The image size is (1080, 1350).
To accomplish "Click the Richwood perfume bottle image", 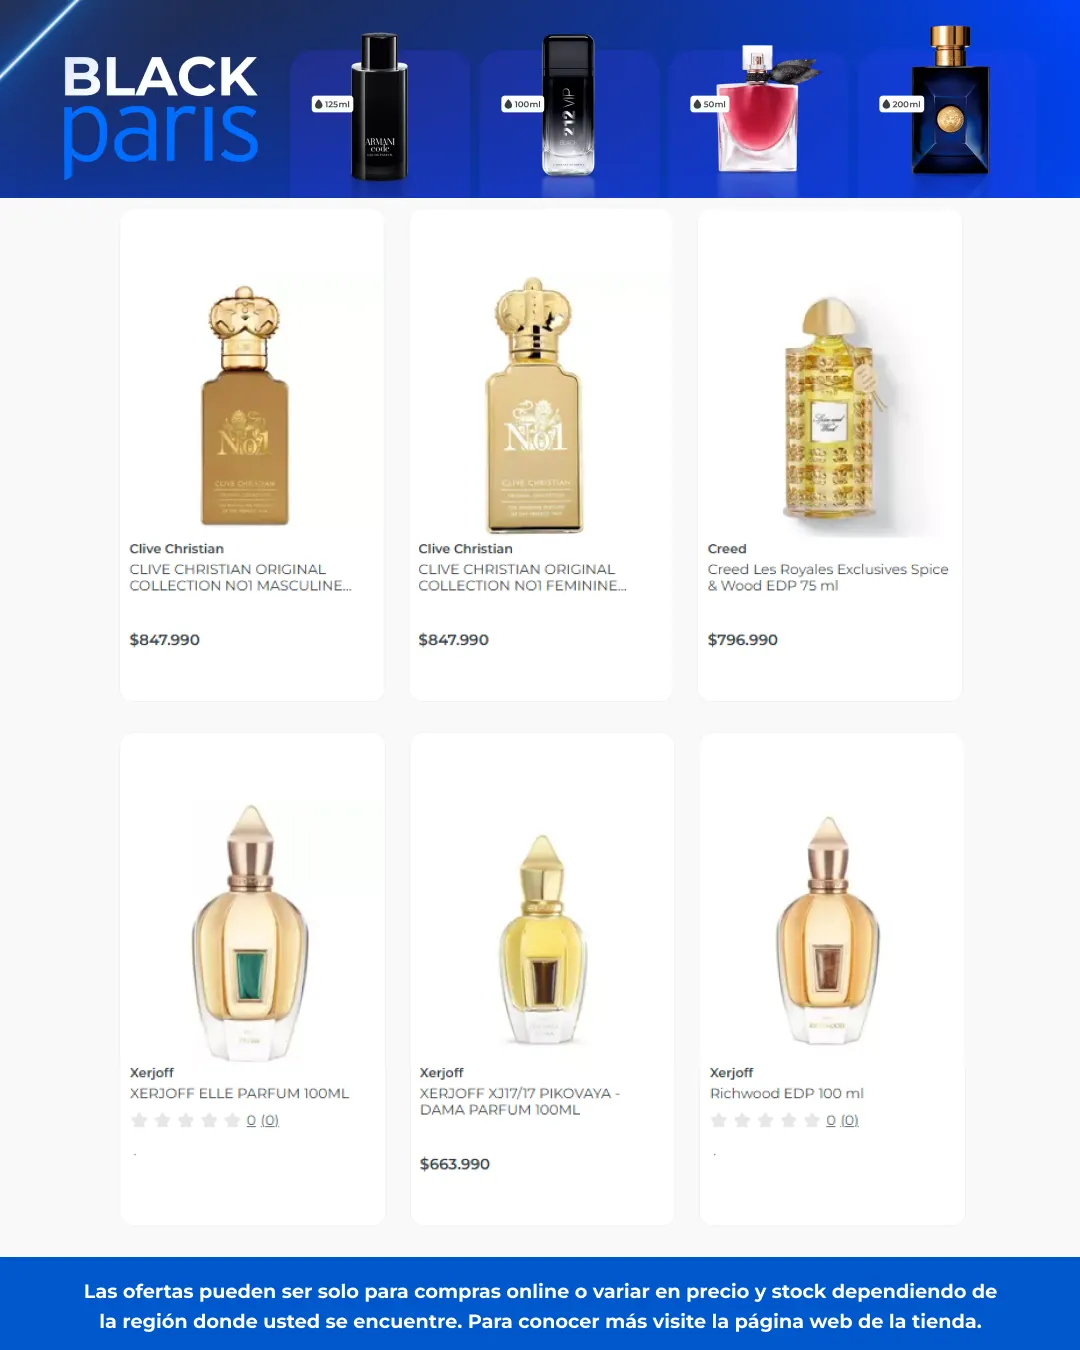I will [x=828, y=930].
